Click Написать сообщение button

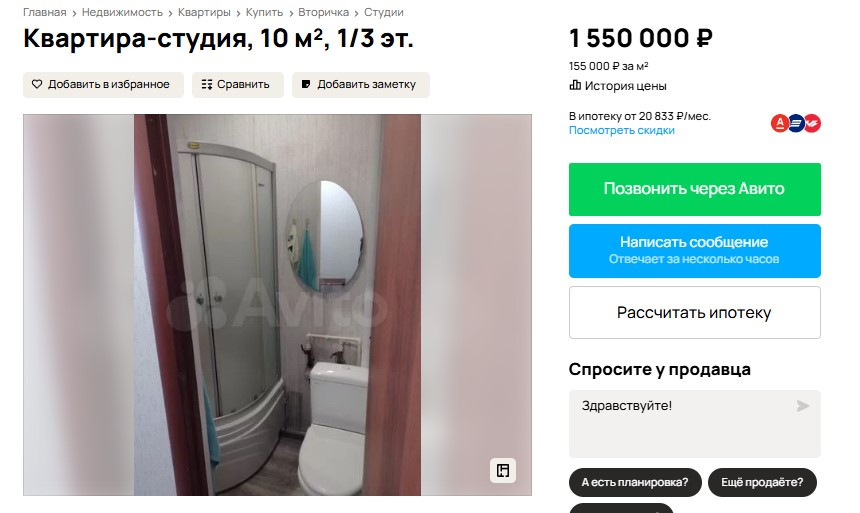click(694, 251)
